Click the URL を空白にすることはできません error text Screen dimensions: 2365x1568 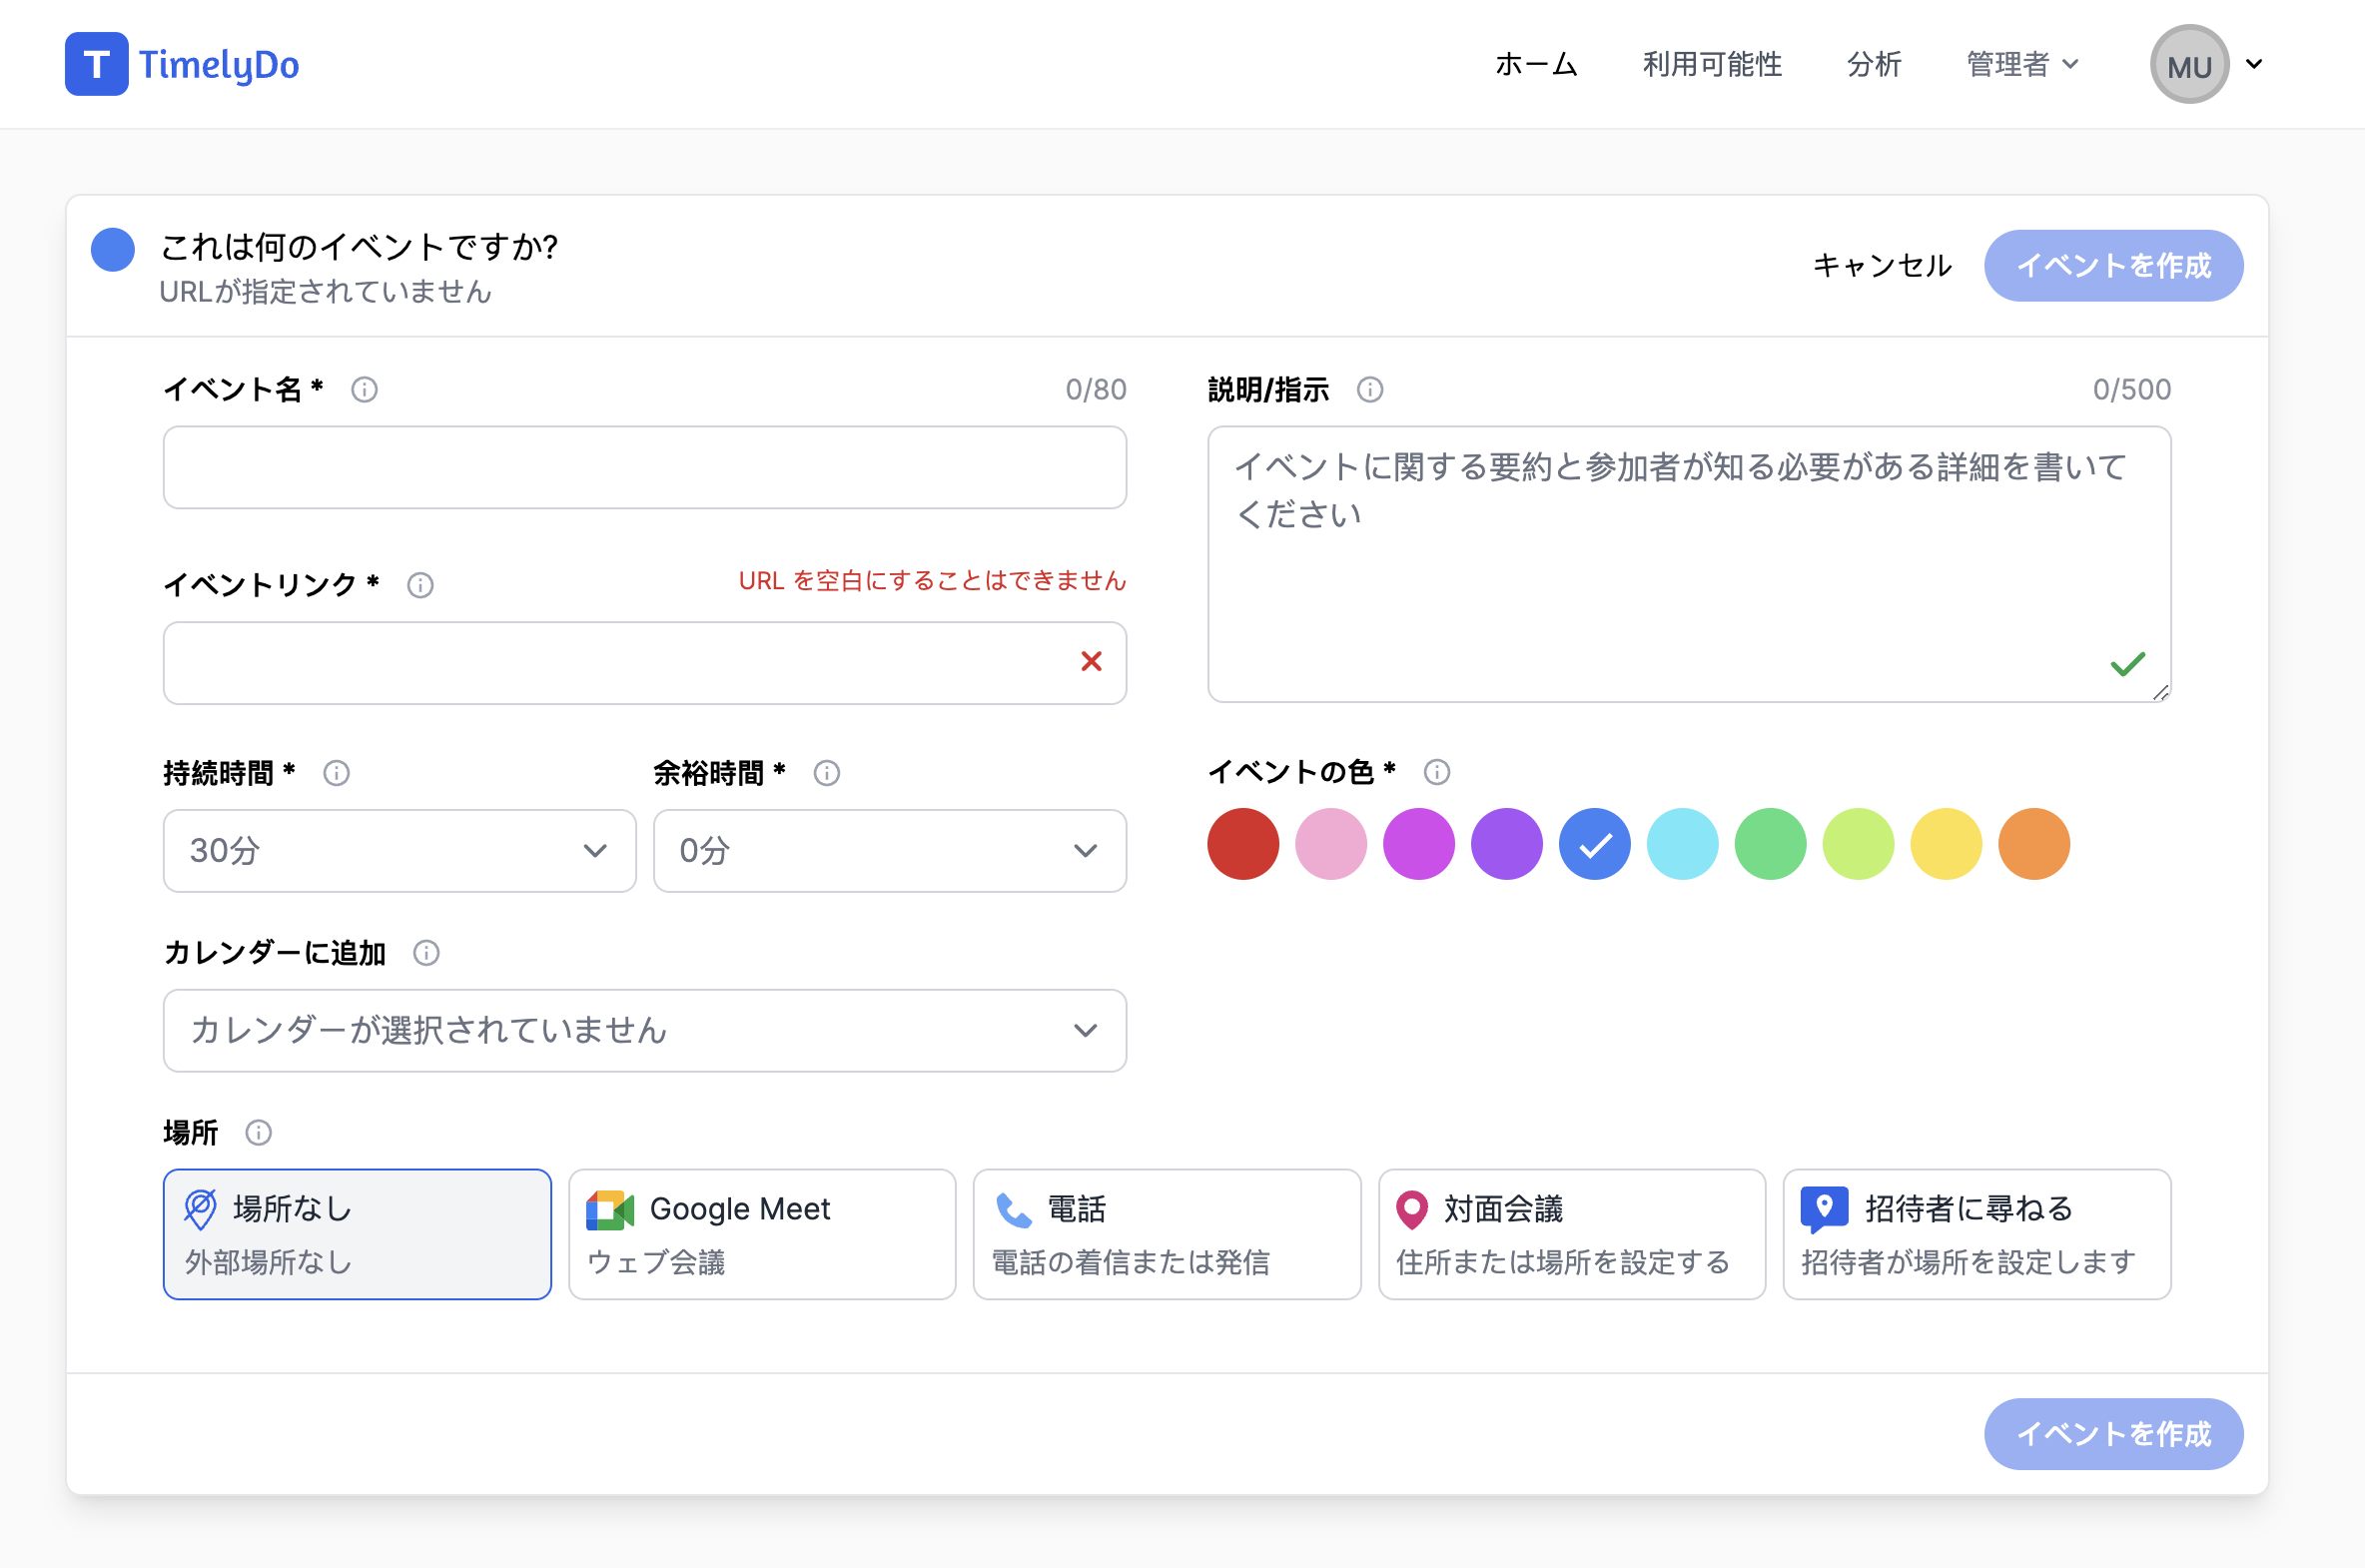point(932,581)
